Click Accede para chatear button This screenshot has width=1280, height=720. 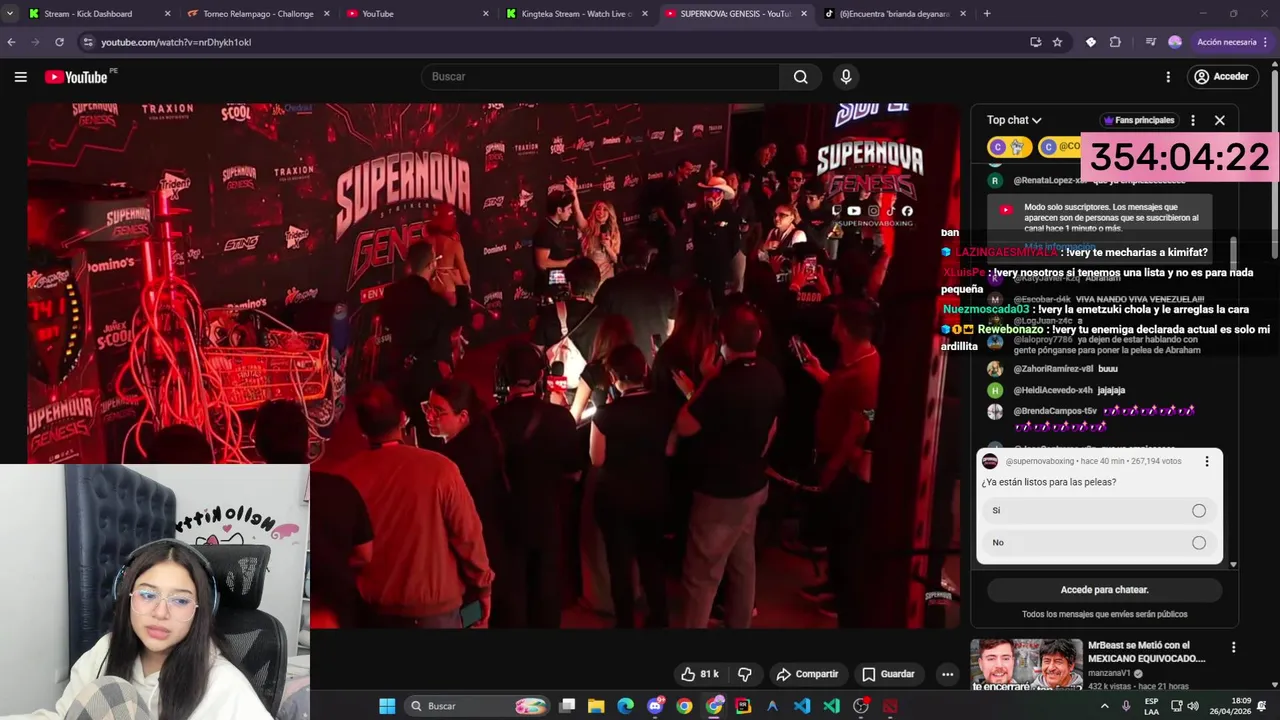click(x=1104, y=590)
